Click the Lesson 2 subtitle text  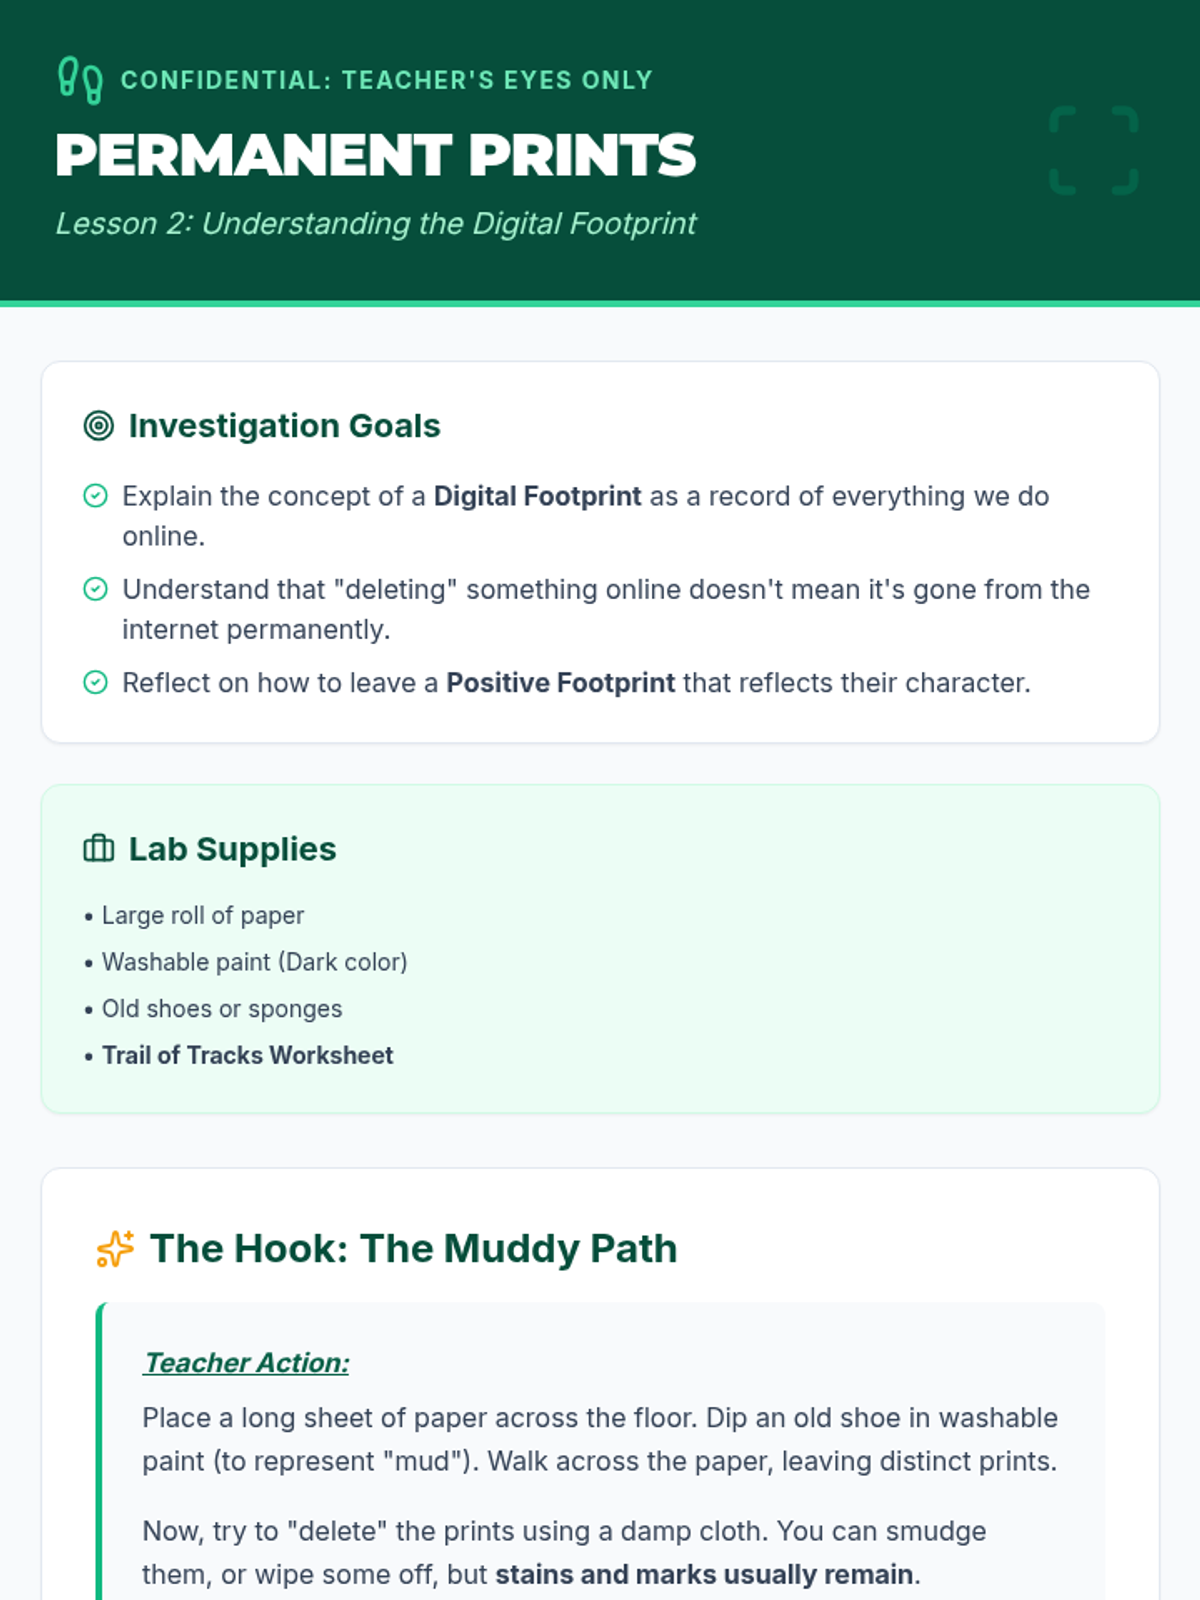[376, 223]
